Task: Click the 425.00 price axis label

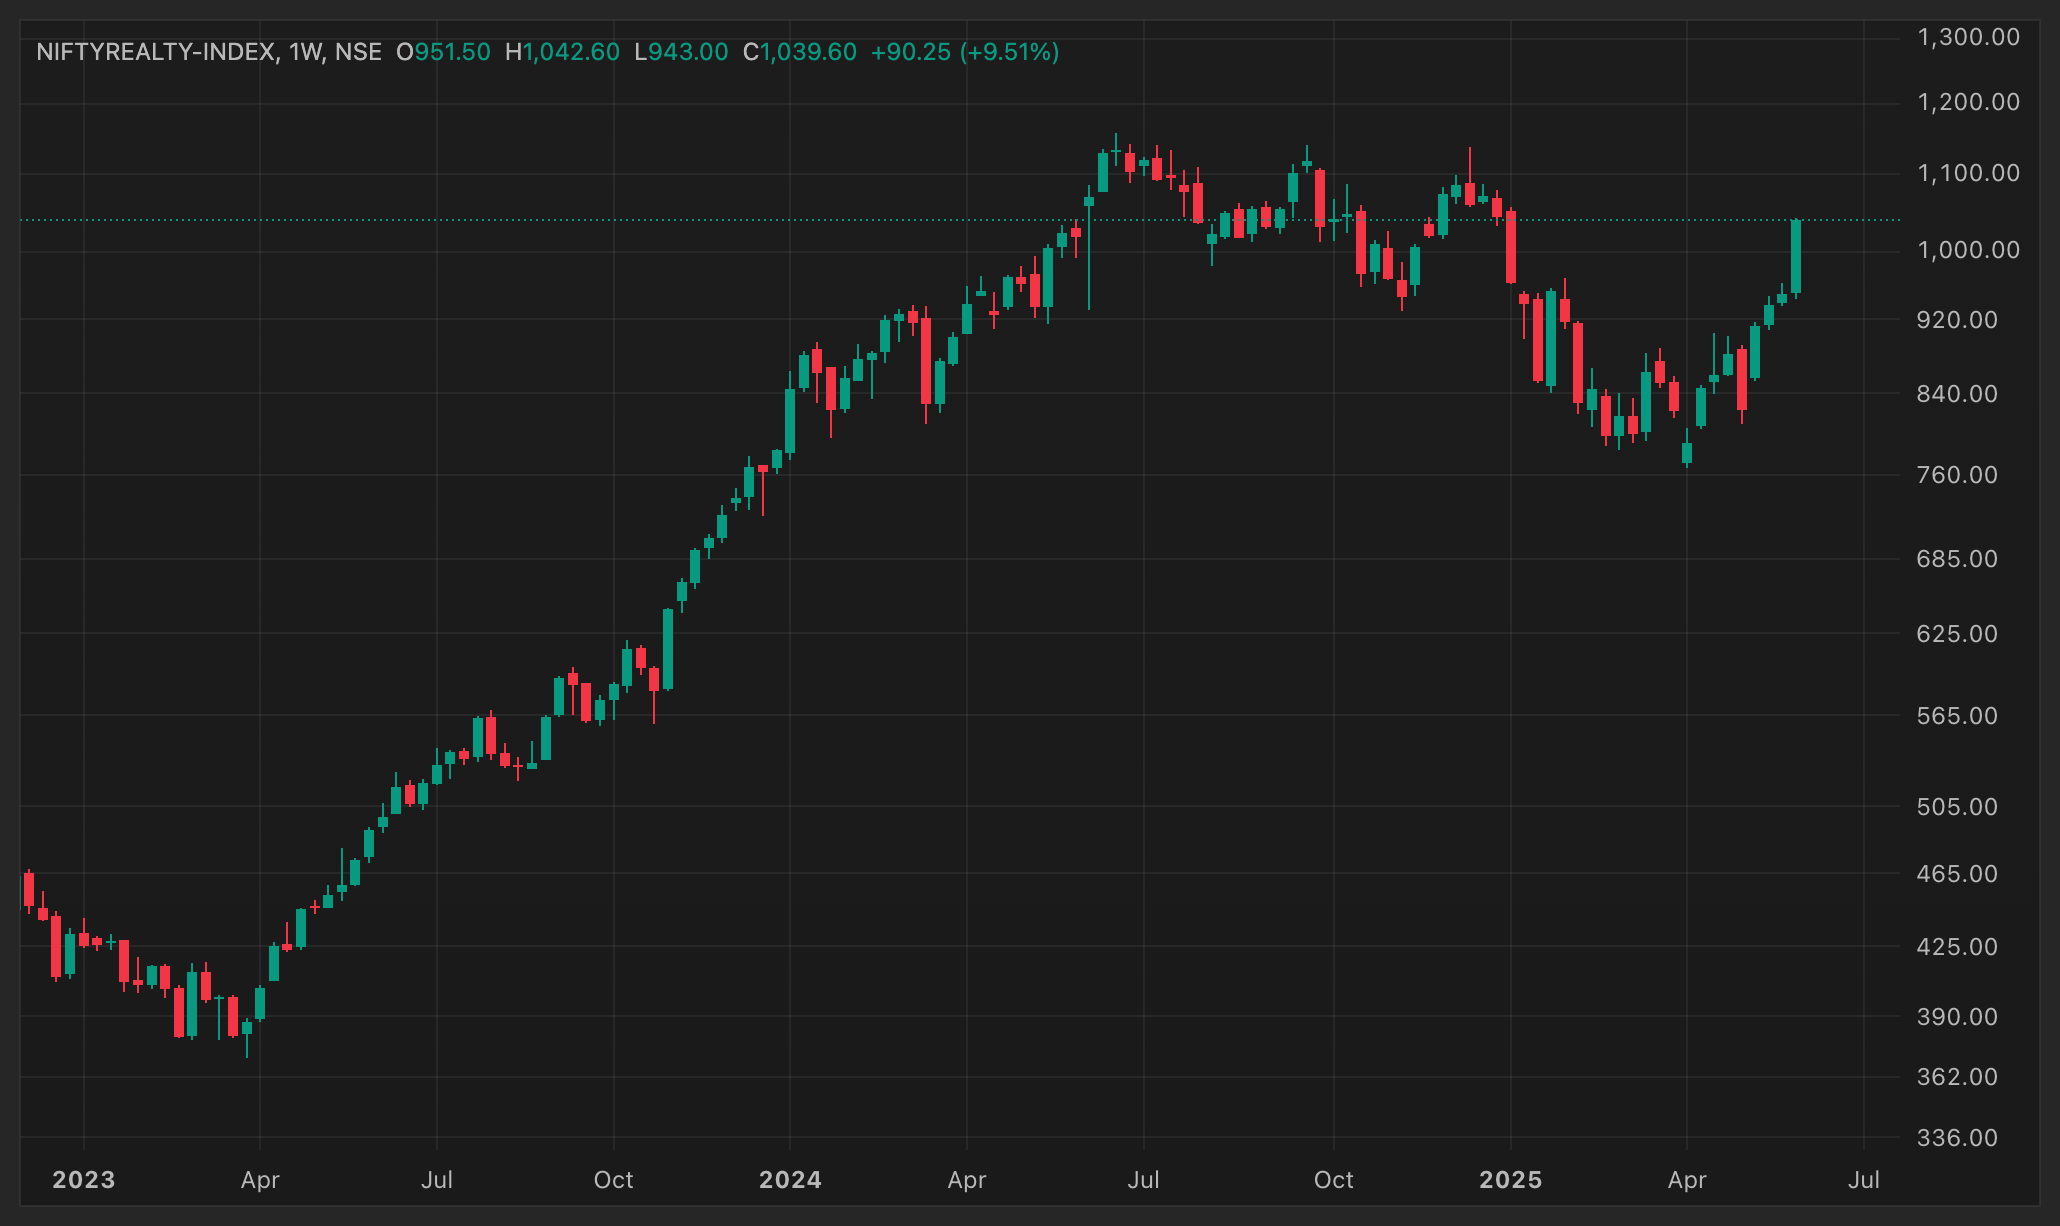Action: (1957, 947)
